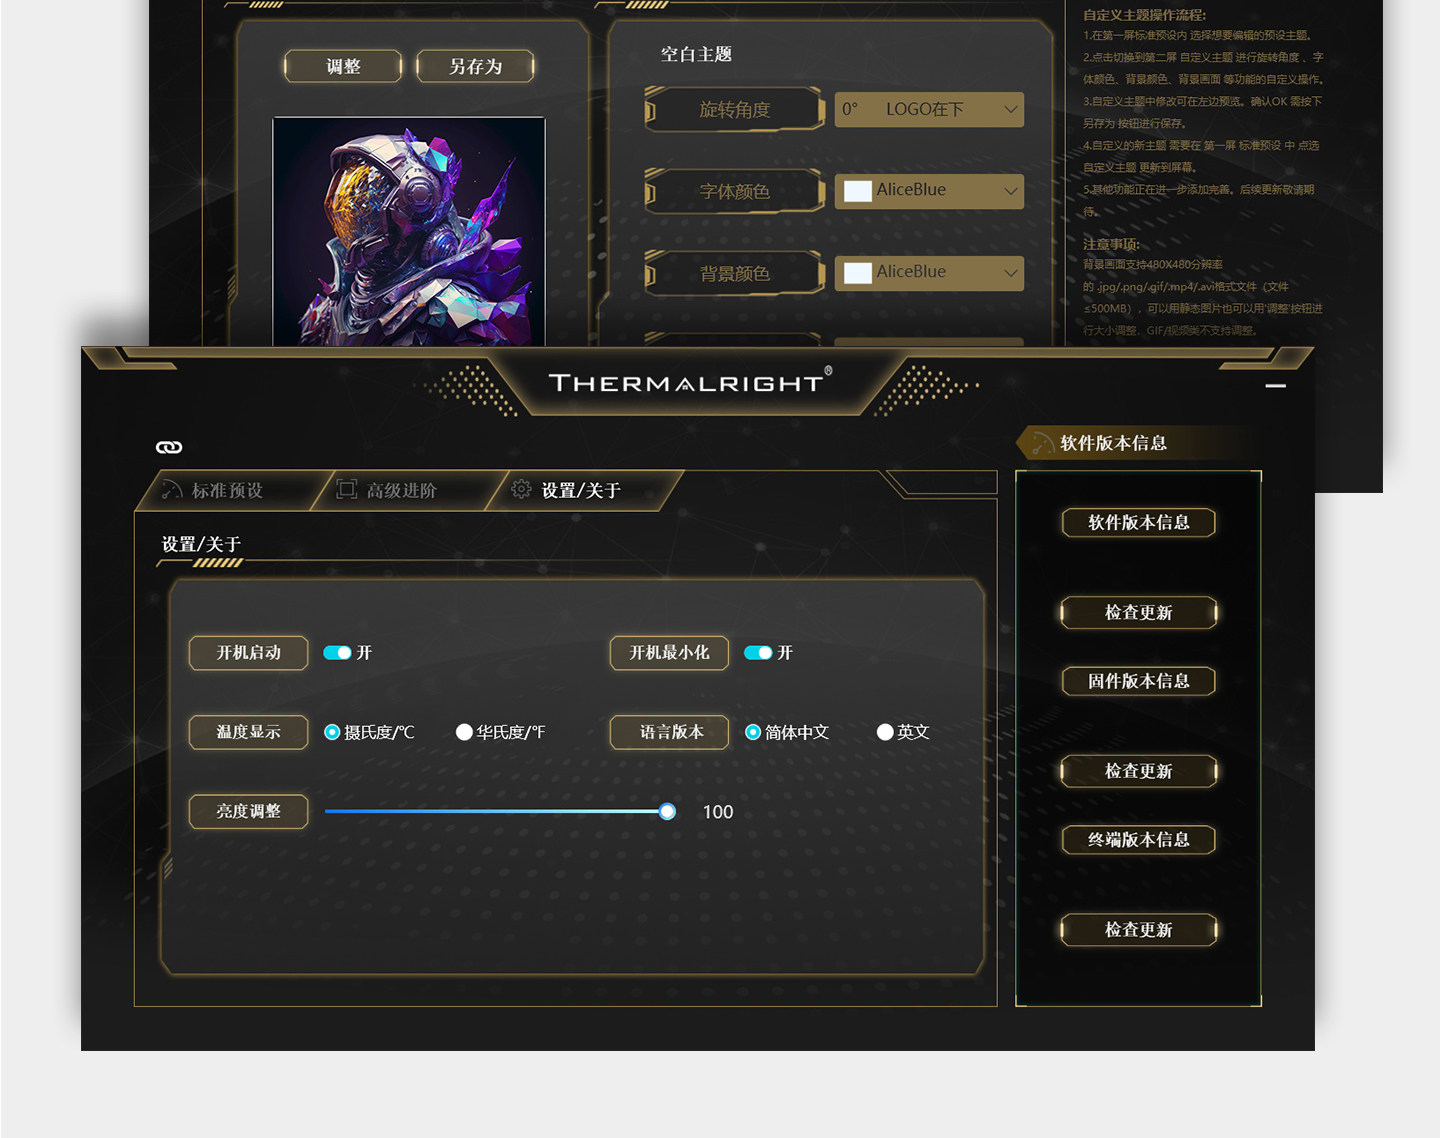Switch to the 标准预设 tab
This screenshot has width=1440, height=1138.
coord(228,490)
